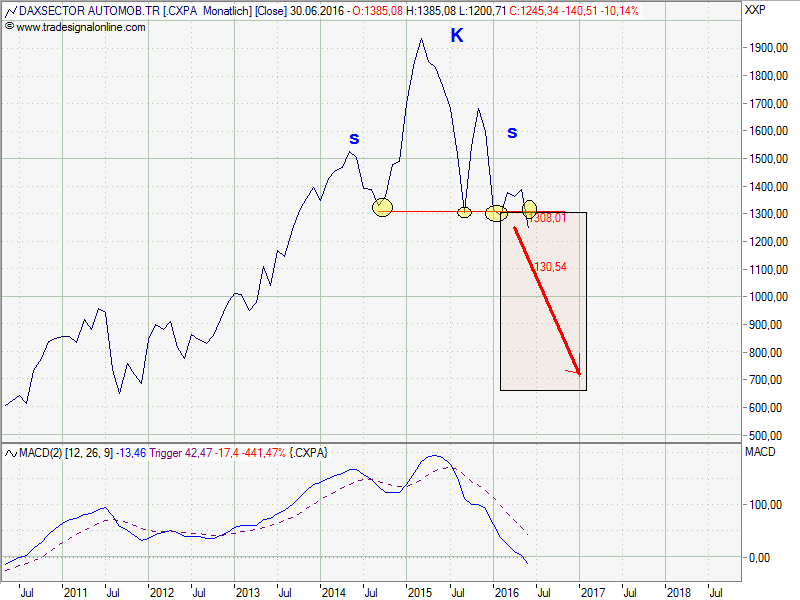
Task: Open the www.tradesignalonline.com link
Action: [x=80, y=26]
